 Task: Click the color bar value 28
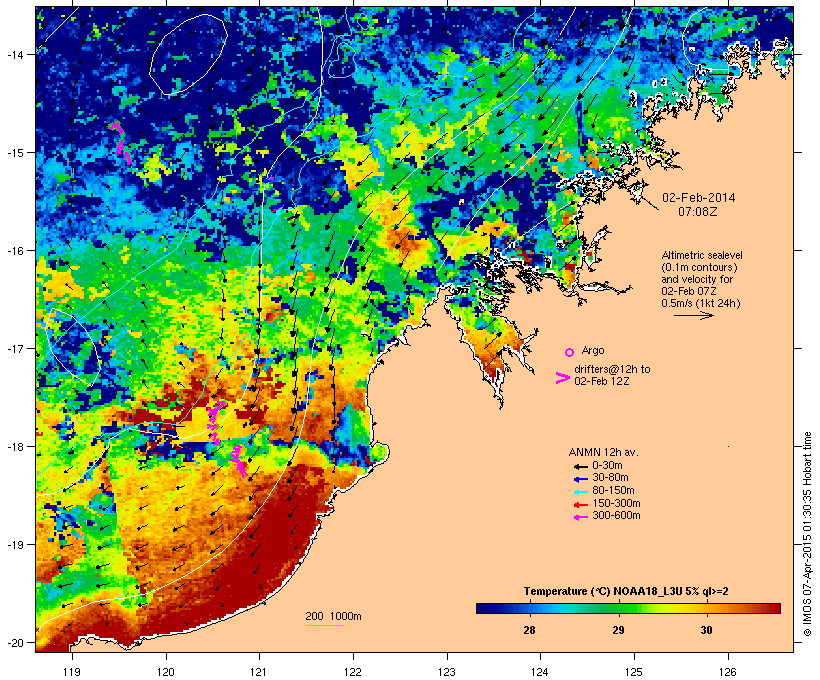pyautogui.click(x=529, y=630)
